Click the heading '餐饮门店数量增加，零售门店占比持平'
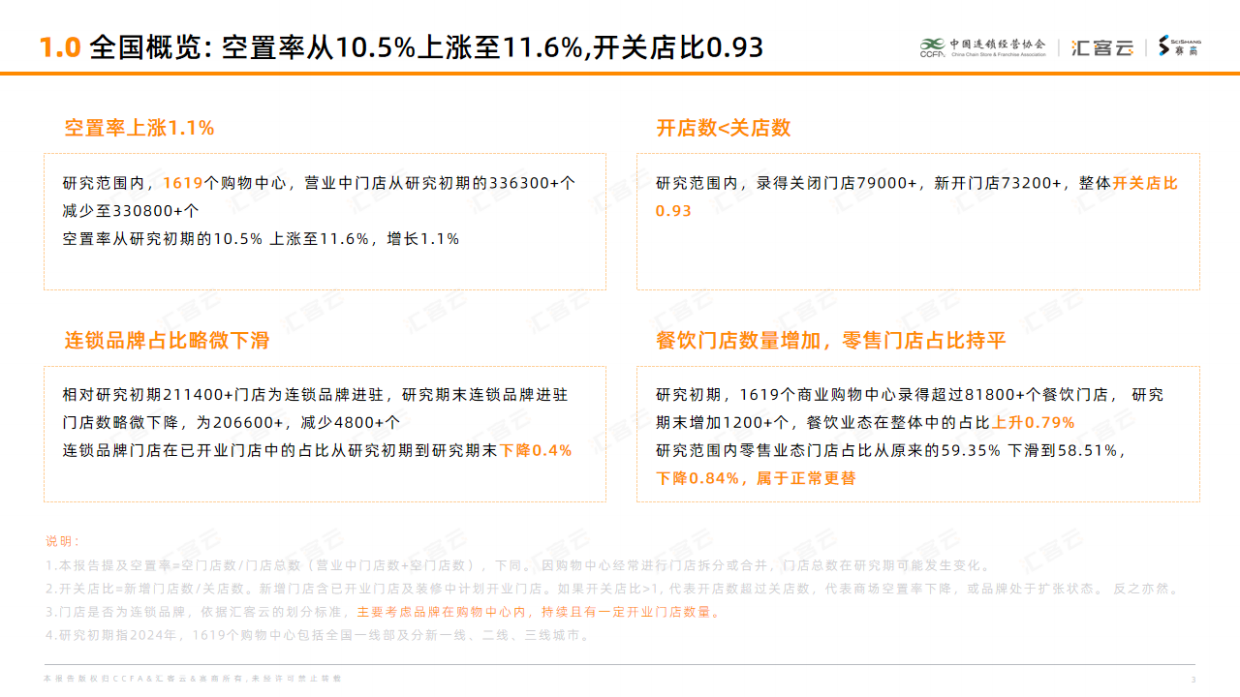Screen dimensions: 1240x697 [x=831, y=341]
